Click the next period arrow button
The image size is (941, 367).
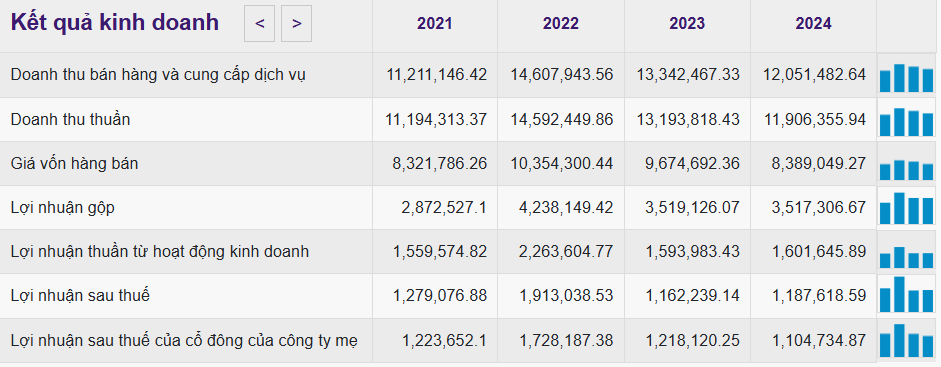click(296, 24)
